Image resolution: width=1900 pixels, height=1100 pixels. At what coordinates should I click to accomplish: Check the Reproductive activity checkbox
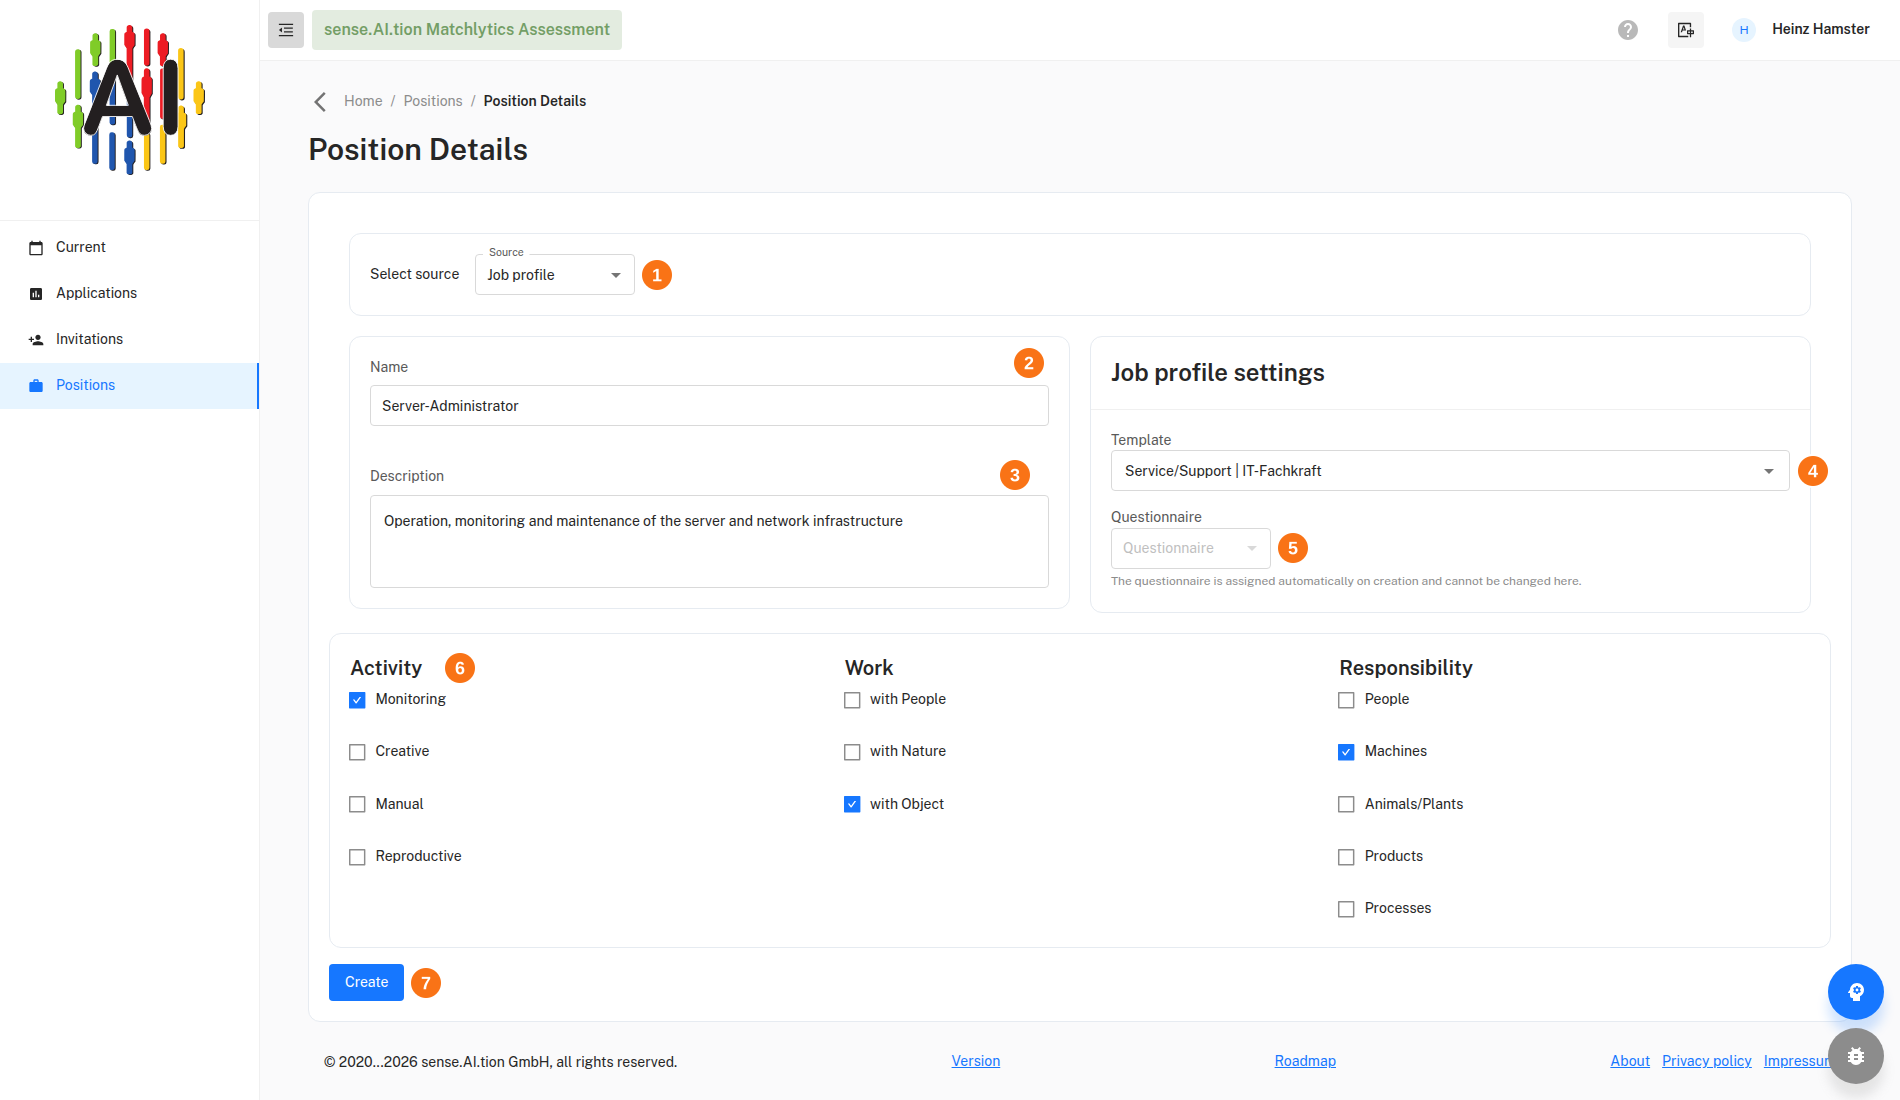click(x=357, y=857)
